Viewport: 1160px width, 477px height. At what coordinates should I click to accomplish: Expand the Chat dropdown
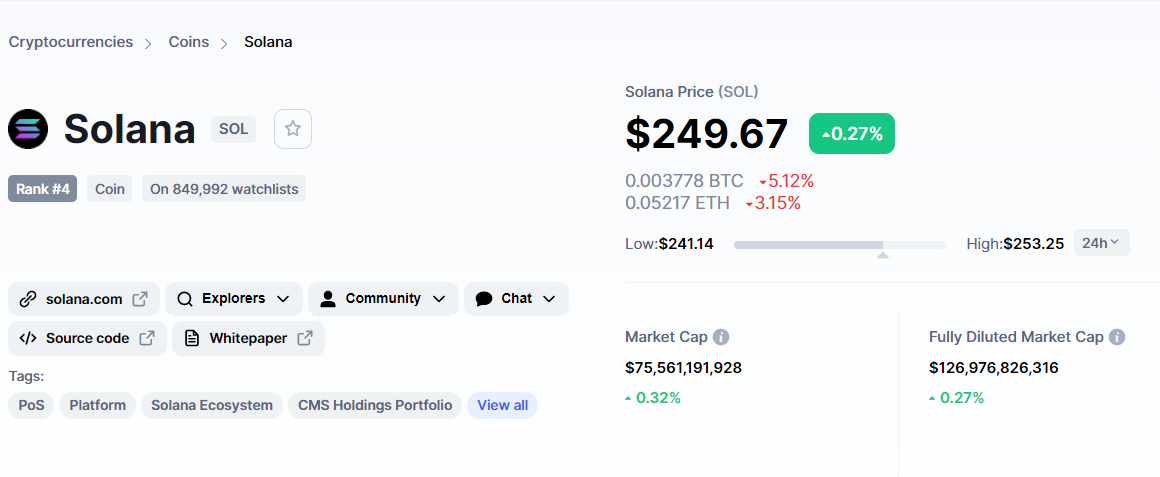(x=549, y=299)
